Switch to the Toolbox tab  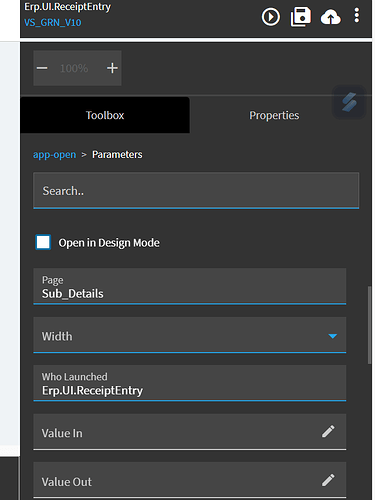(105, 115)
